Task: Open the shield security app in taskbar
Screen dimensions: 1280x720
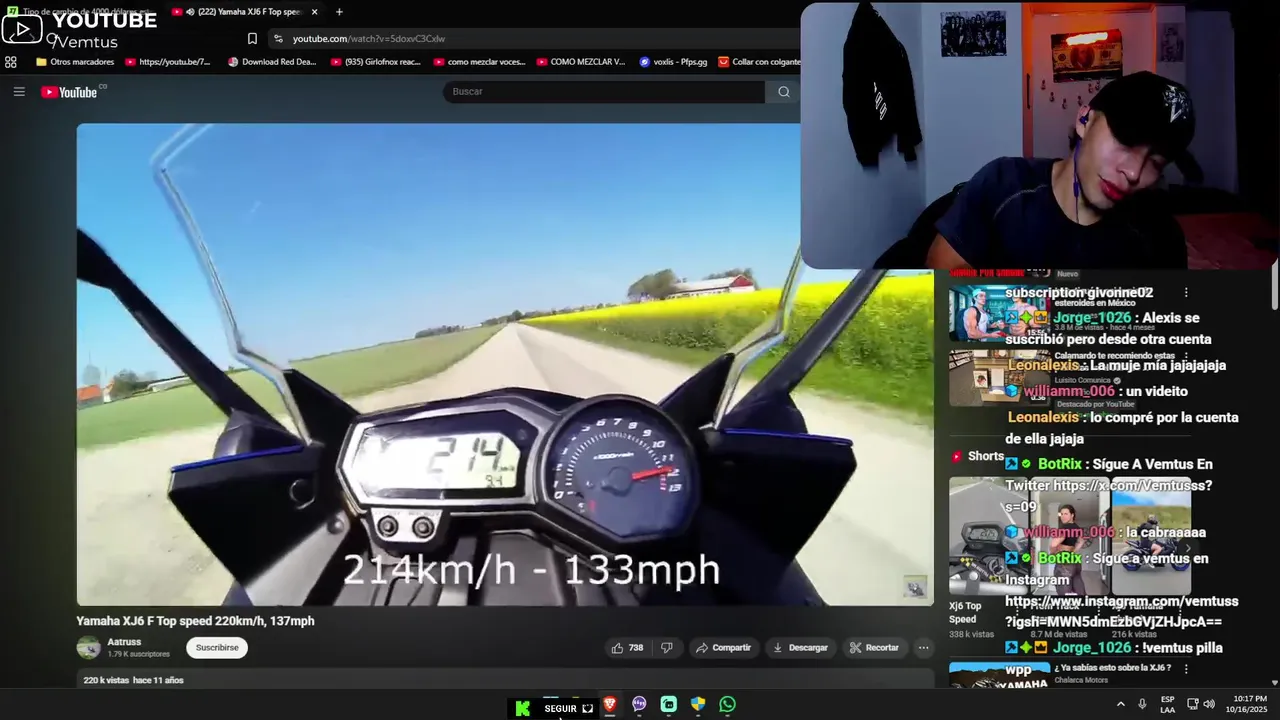Action: tap(698, 704)
